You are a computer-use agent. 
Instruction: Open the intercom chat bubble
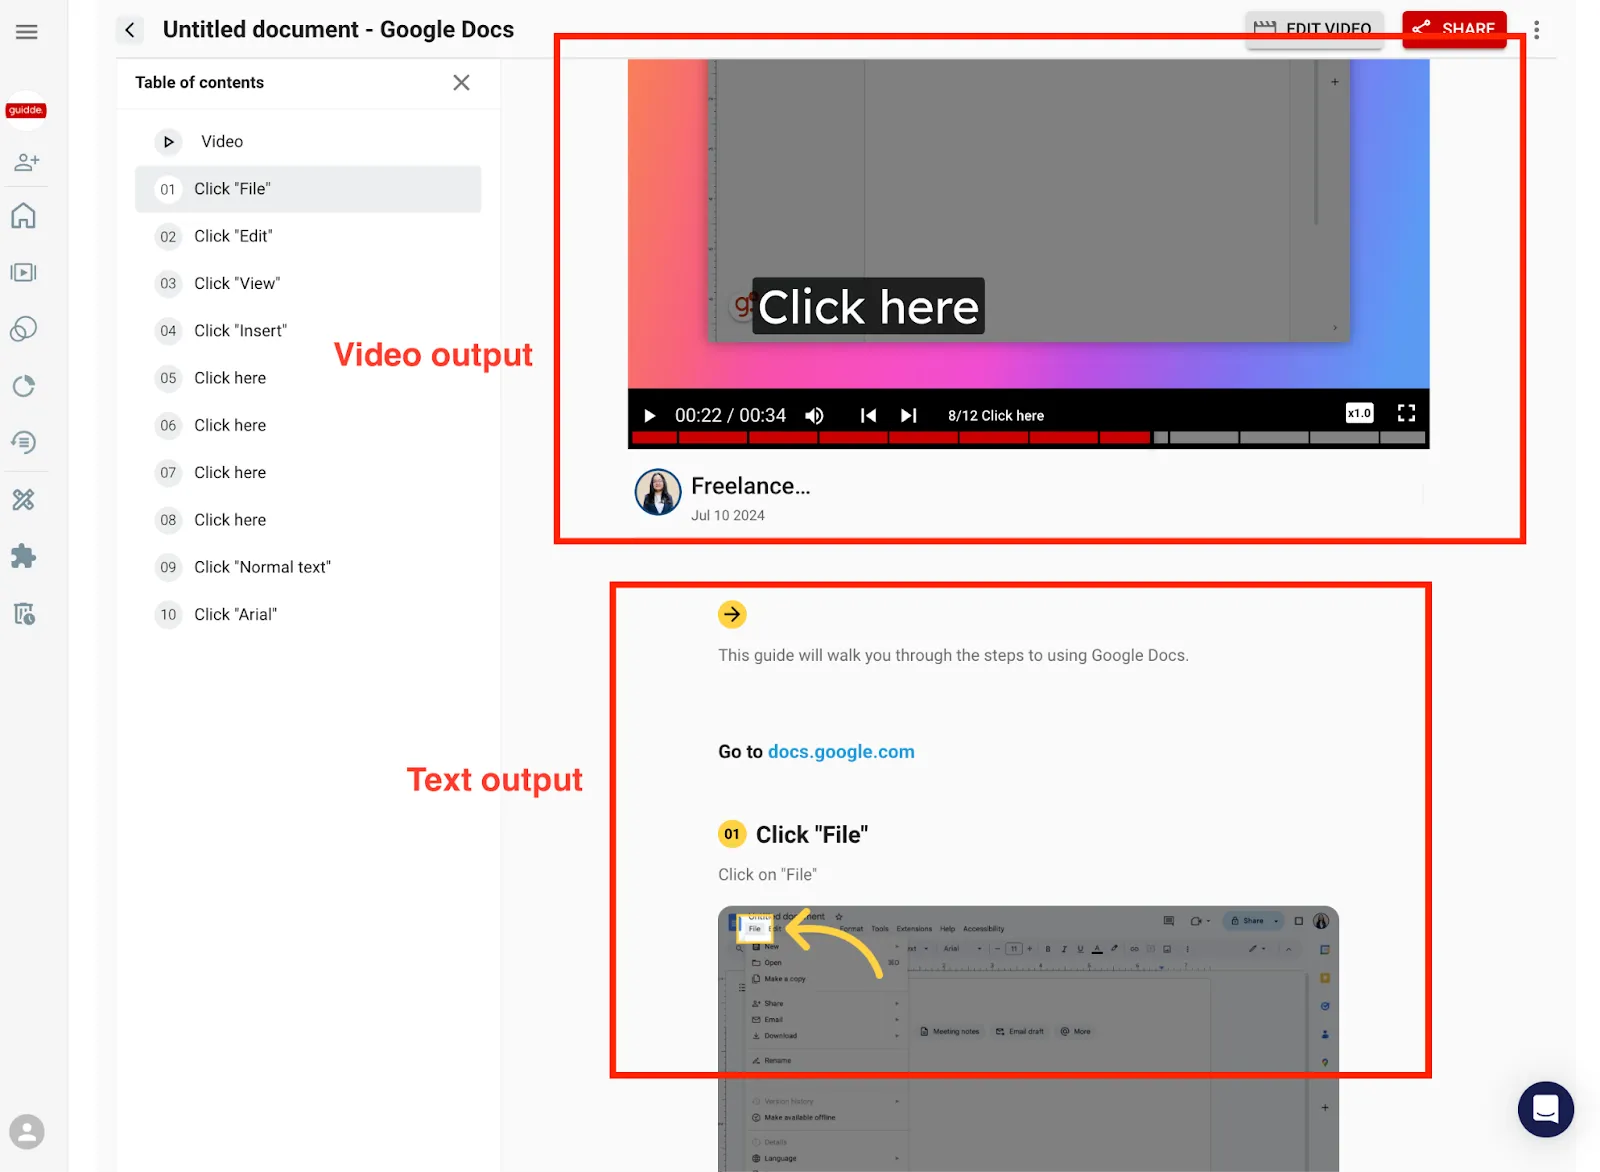click(x=1546, y=1109)
